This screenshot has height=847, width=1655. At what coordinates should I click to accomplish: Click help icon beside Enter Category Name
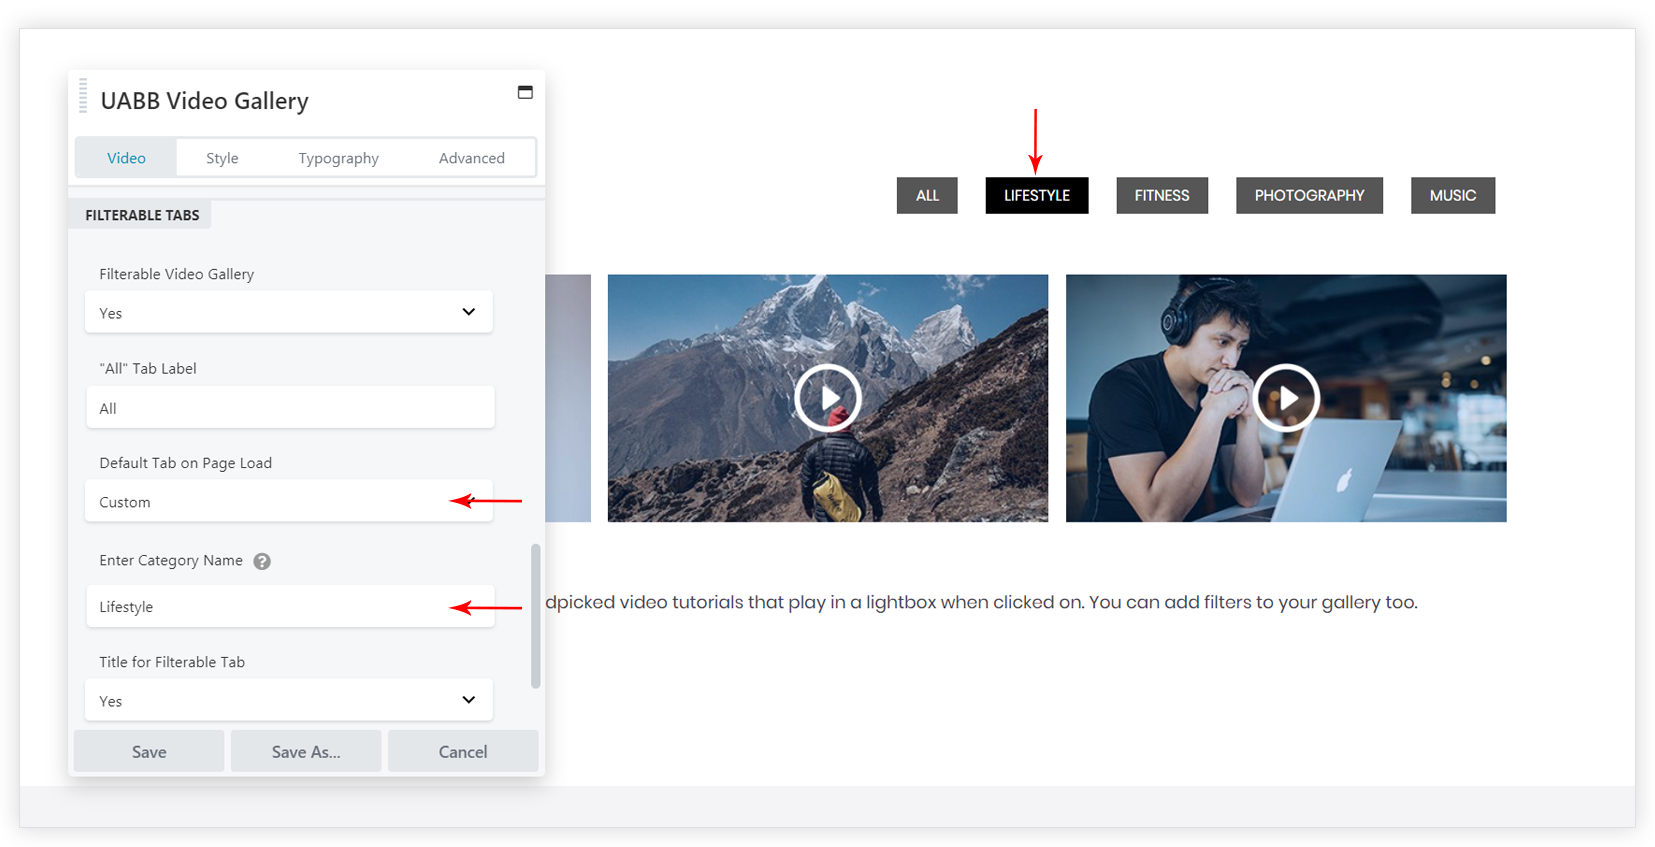click(262, 561)
